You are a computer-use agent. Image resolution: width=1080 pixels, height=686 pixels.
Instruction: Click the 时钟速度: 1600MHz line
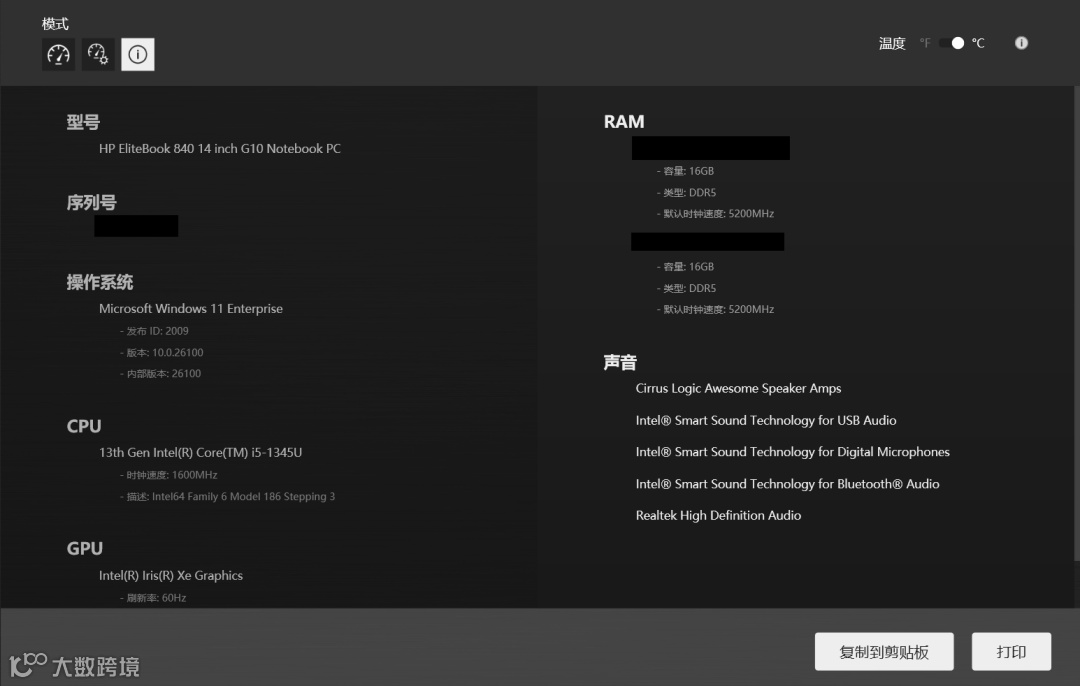click(169, 475)
